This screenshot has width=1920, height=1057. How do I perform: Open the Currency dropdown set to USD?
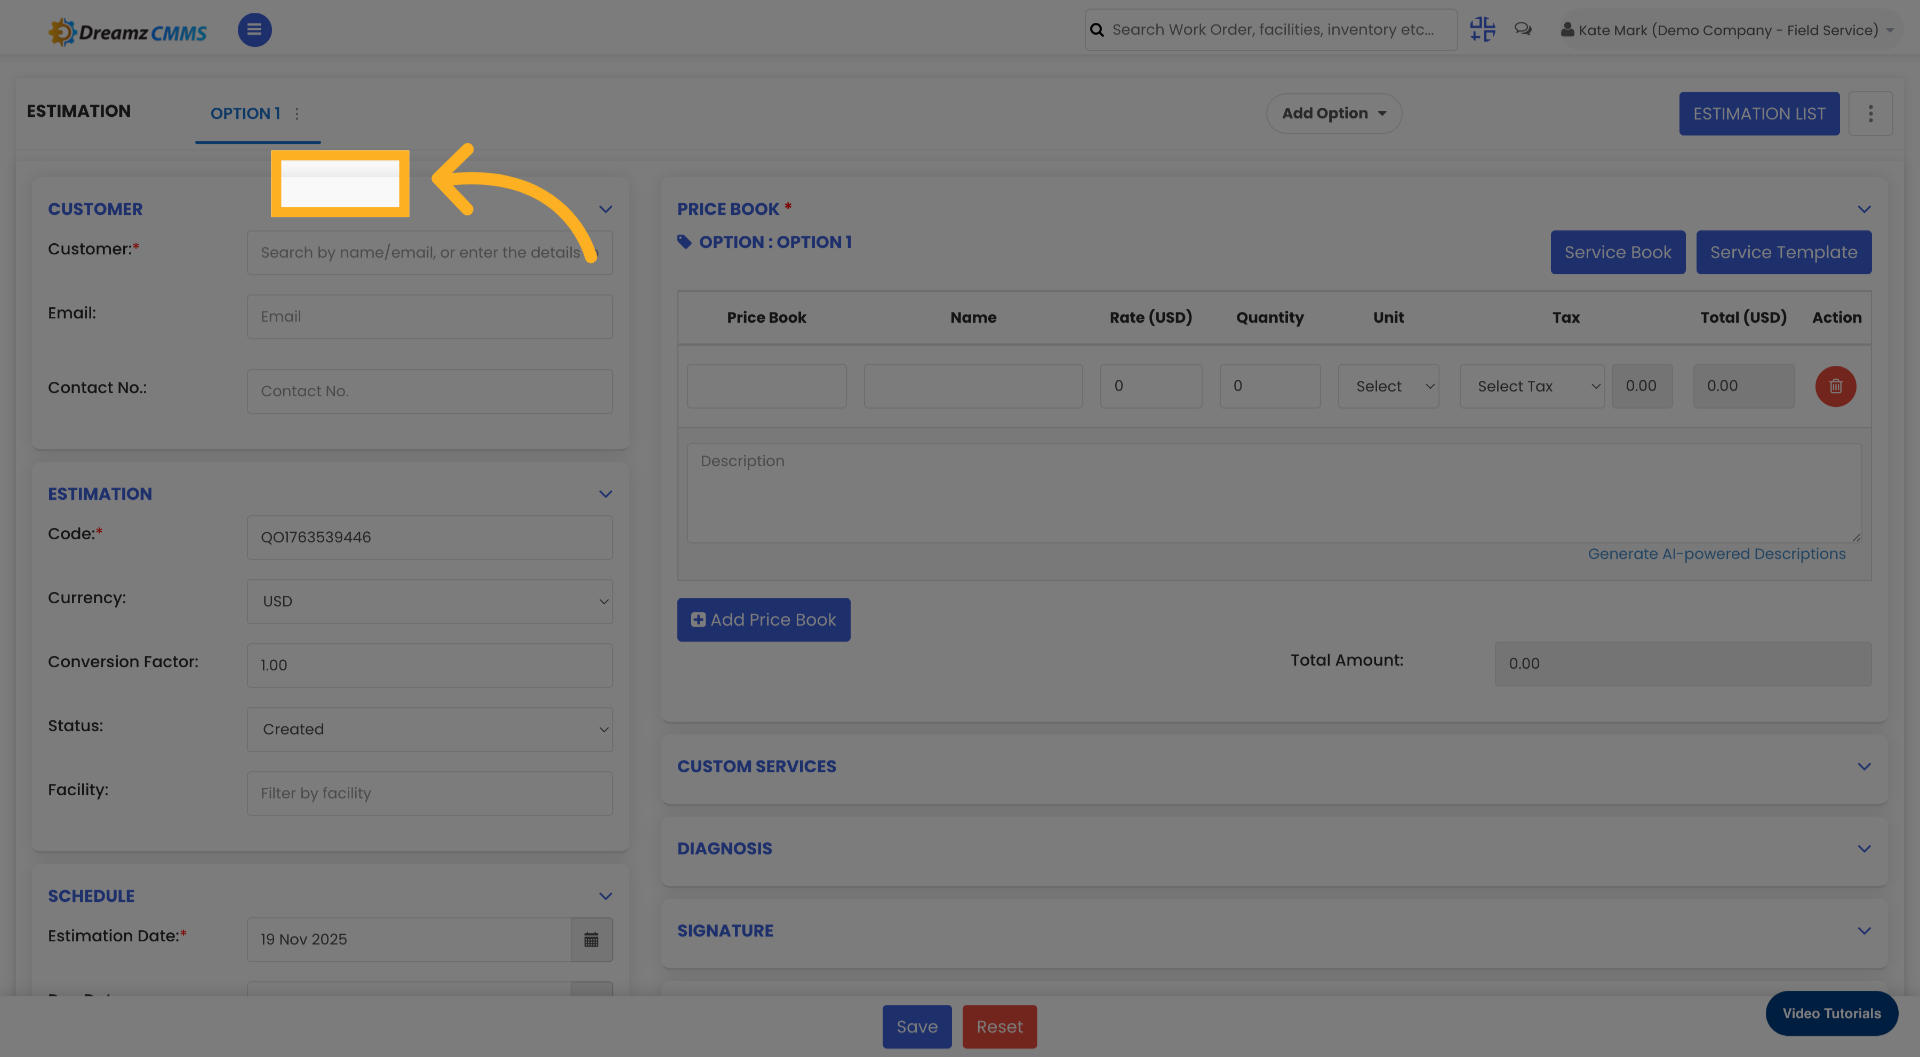click(x=429, y=601)
